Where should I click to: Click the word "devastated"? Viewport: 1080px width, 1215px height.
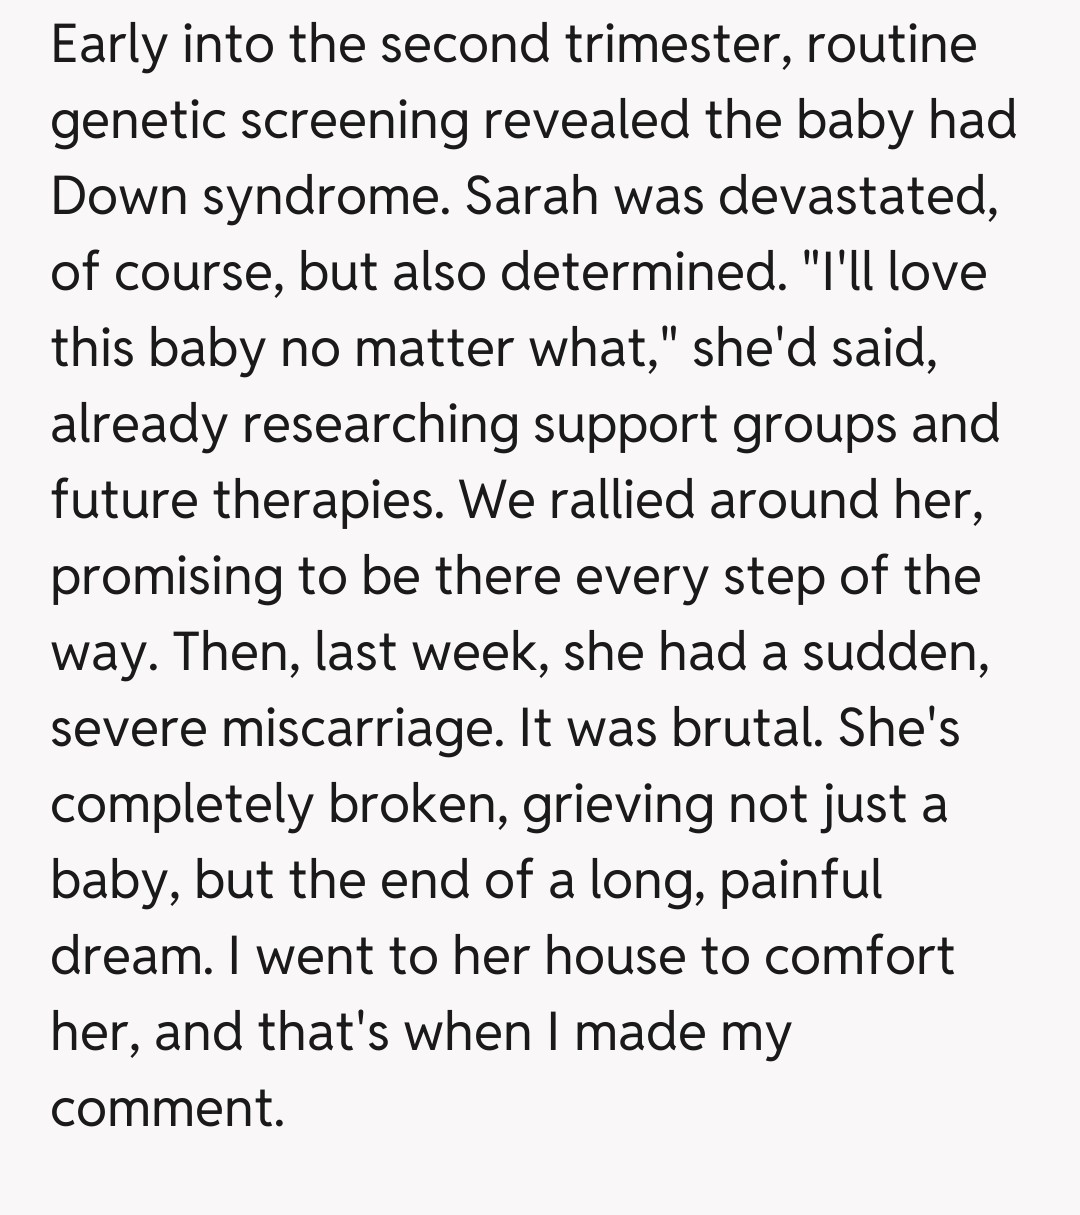[857, 197]
